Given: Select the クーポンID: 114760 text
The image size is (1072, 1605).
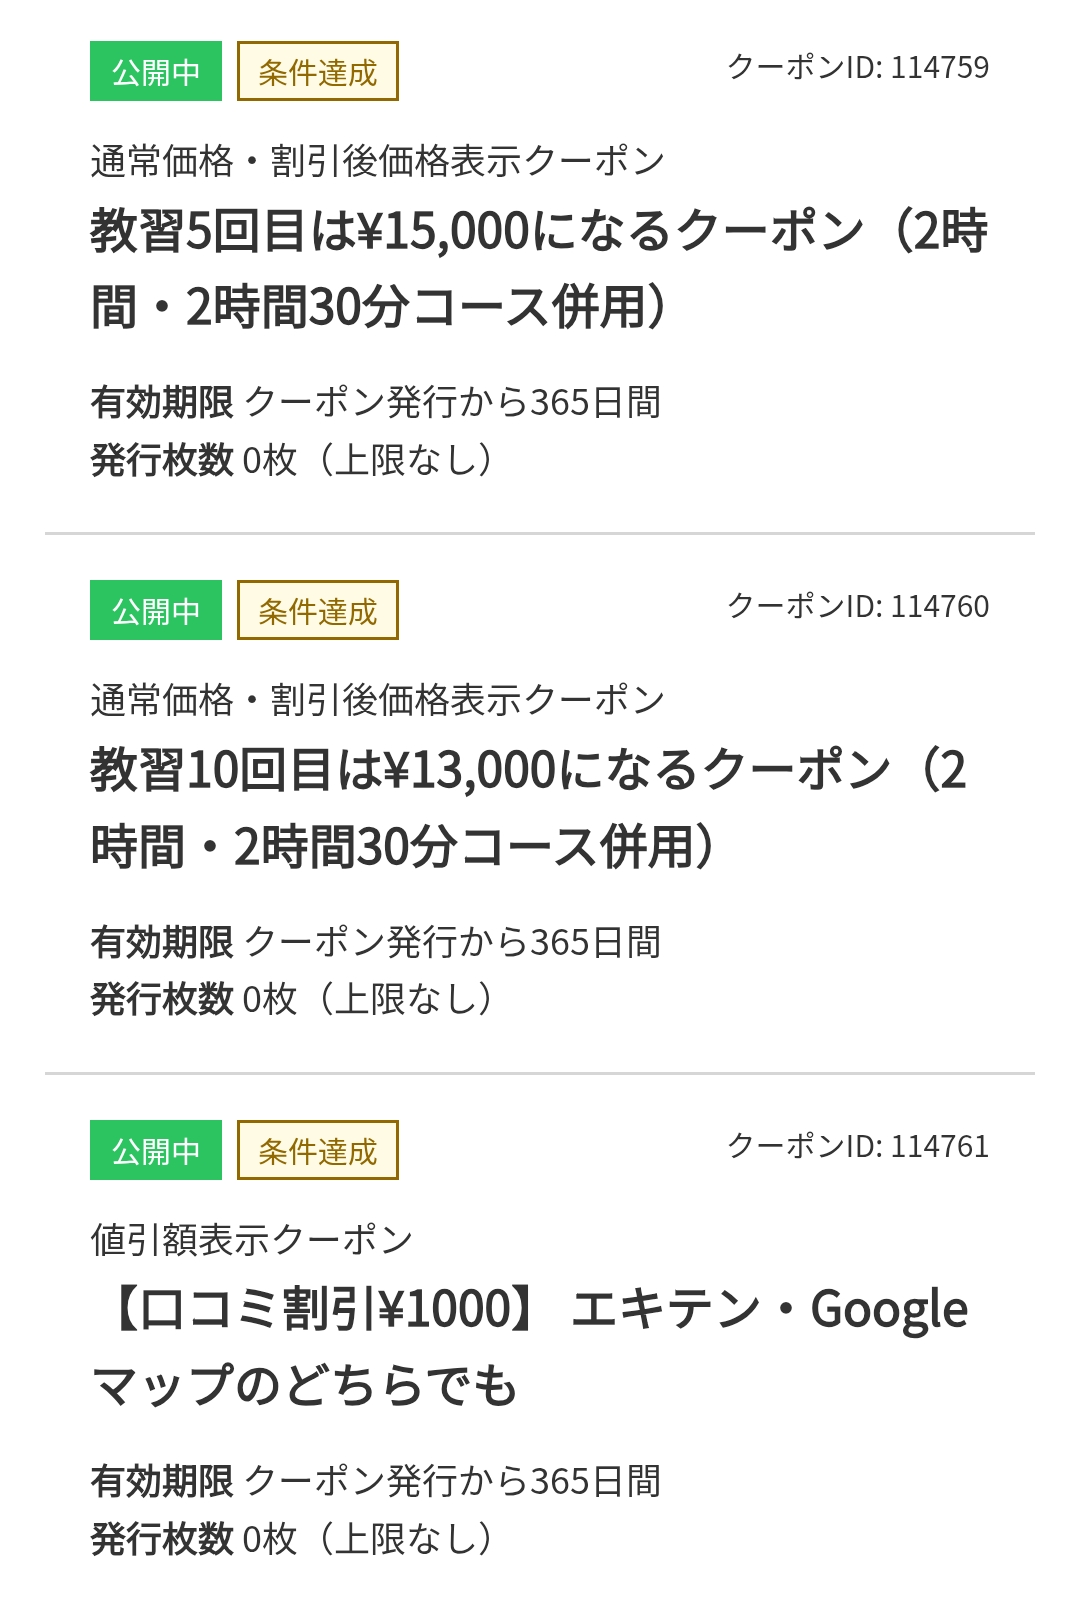Looking at the screenshot, I should [857, 606].
